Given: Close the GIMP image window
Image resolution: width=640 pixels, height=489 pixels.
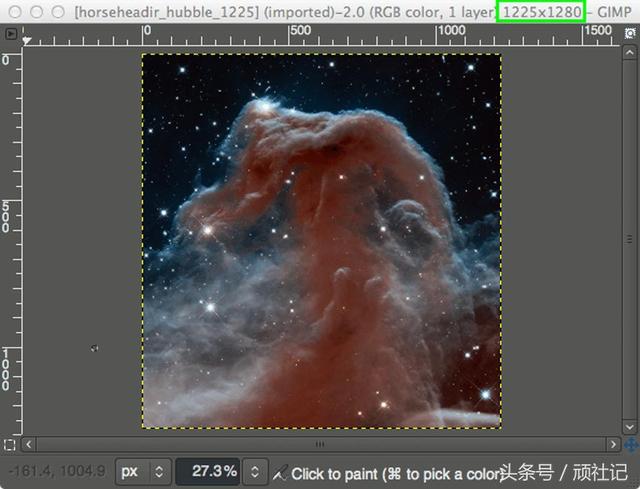Looking at the screenshot, I should (x=15, y=12).
